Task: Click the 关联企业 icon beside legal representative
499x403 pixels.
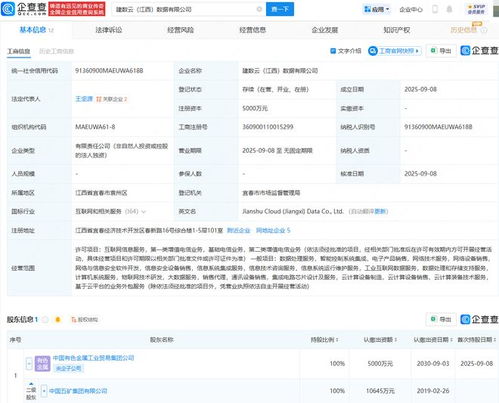Action: [x=99, y=99]
